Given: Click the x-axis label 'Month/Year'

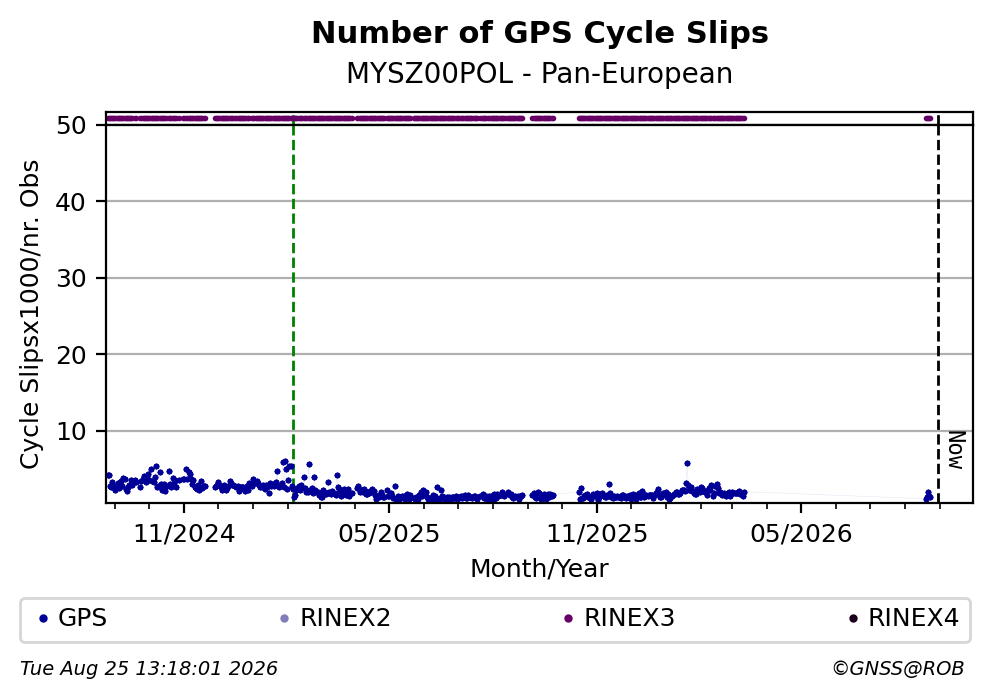Looking at the screenshot, I should (539, 569).
